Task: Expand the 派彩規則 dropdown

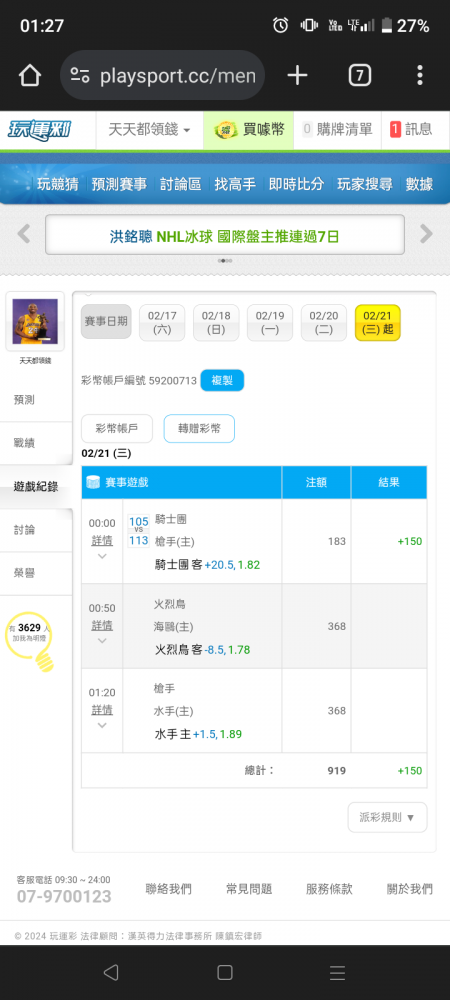Action: [388, 817]
